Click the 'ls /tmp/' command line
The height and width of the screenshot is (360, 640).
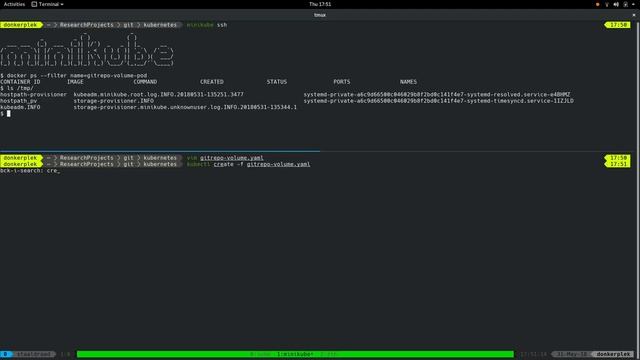click(x=17, y=88)
